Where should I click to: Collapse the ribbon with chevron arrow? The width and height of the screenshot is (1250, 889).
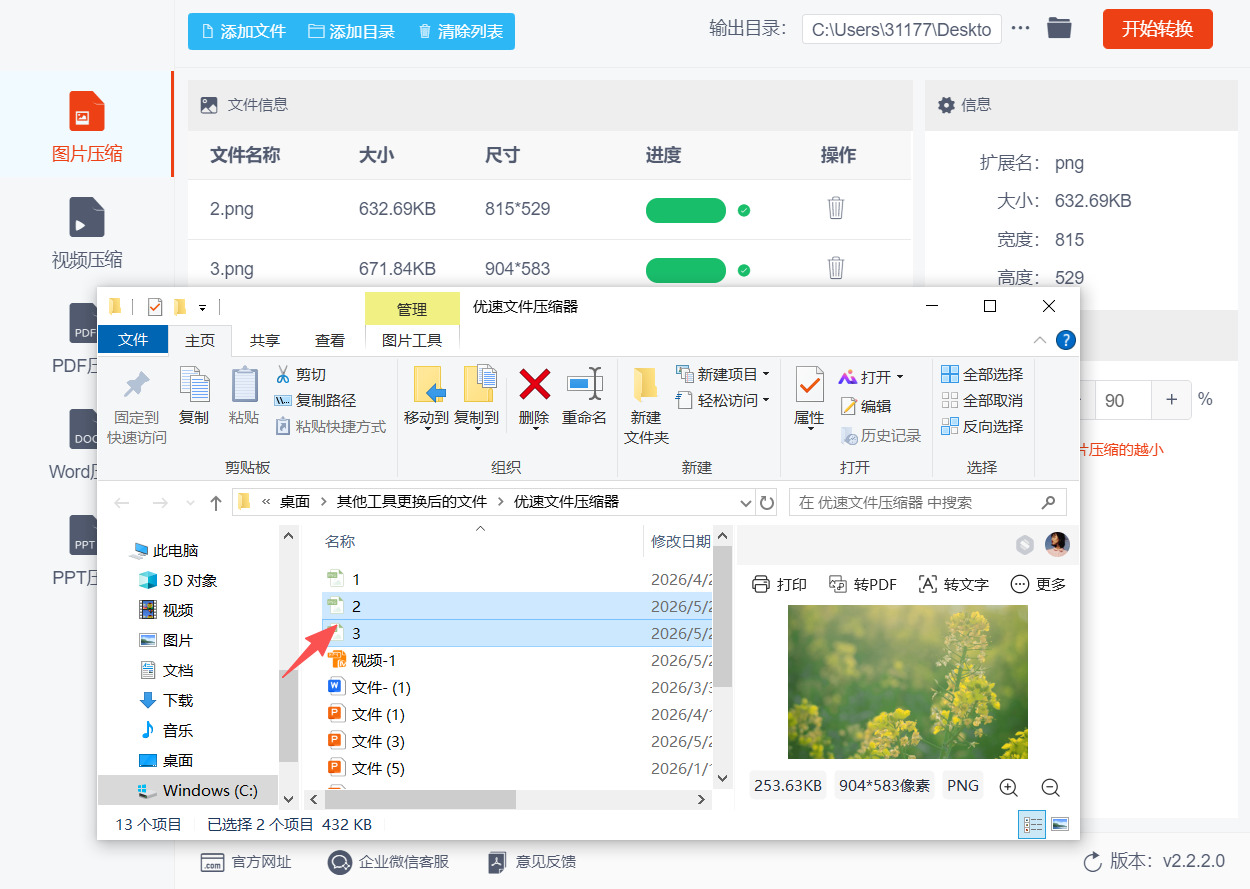click(x=1040, y=340)
